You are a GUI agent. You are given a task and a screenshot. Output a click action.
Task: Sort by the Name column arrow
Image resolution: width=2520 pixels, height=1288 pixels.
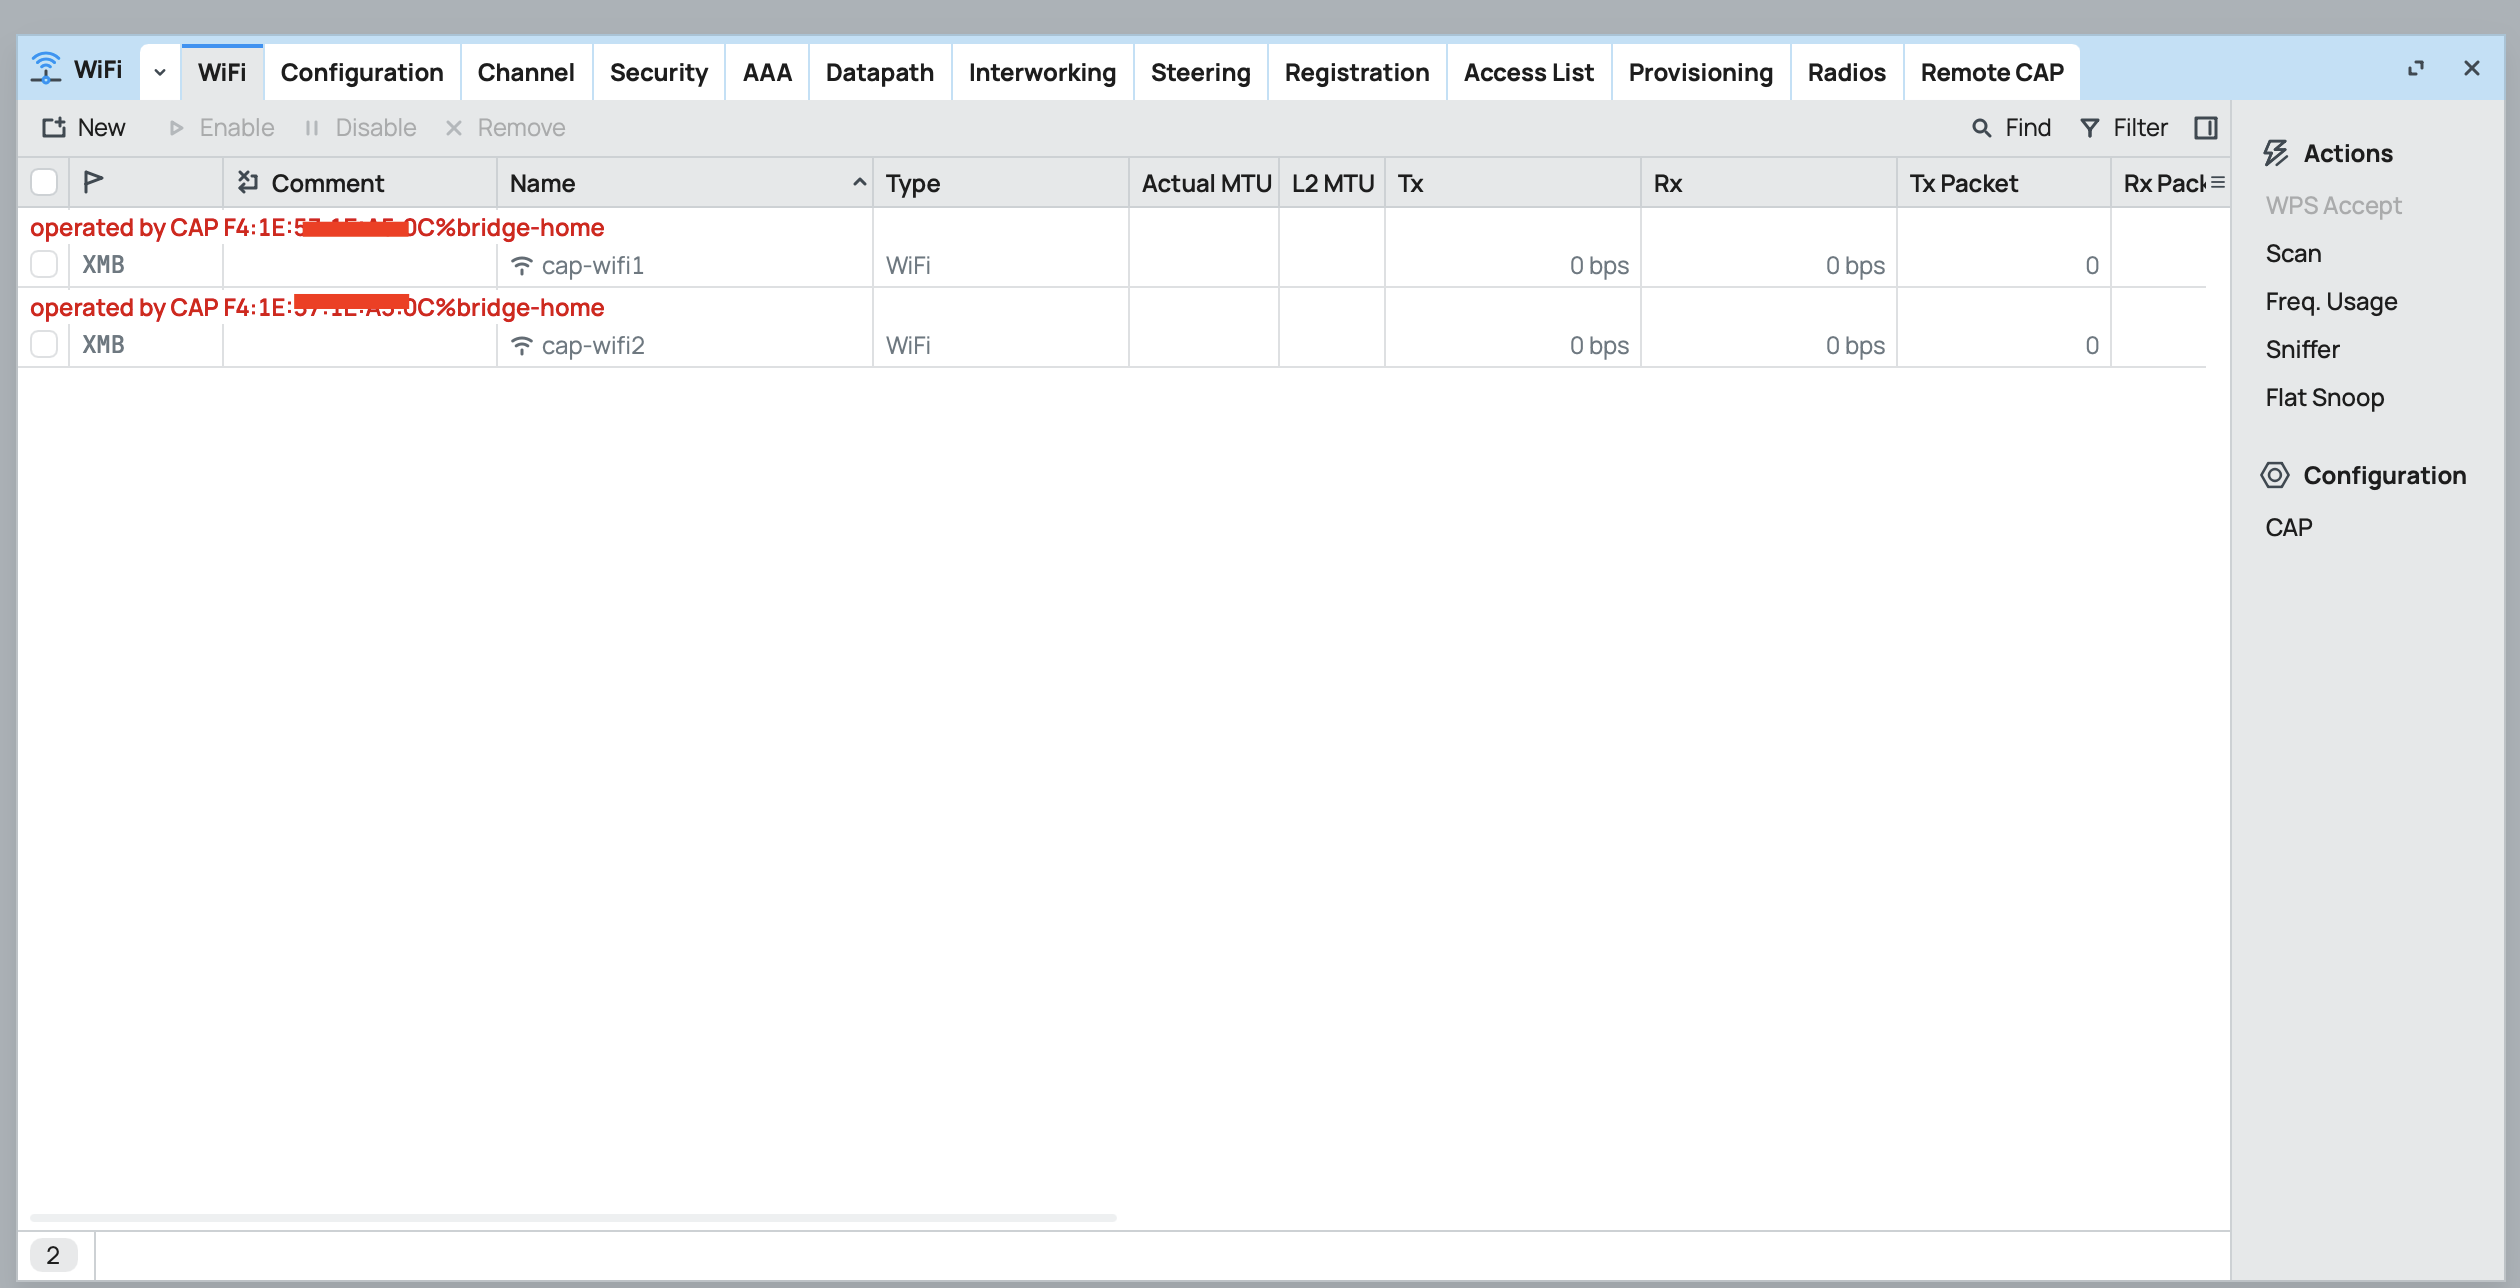[x=858, y=183]
